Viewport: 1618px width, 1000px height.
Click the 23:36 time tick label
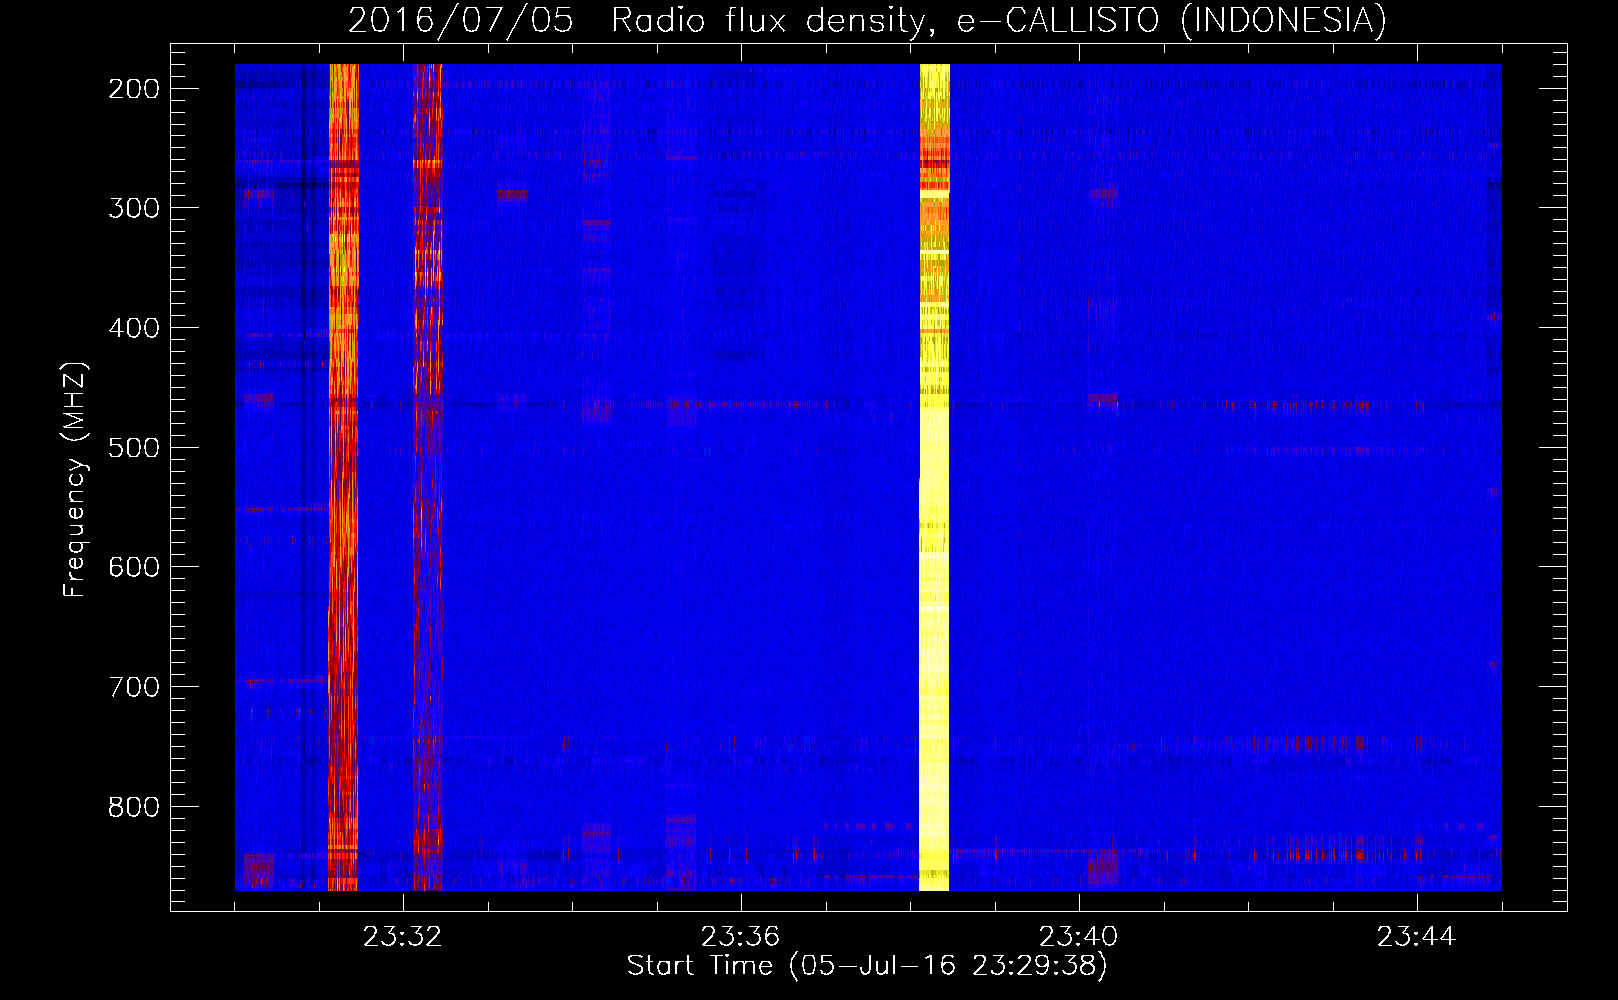(740, 937)
